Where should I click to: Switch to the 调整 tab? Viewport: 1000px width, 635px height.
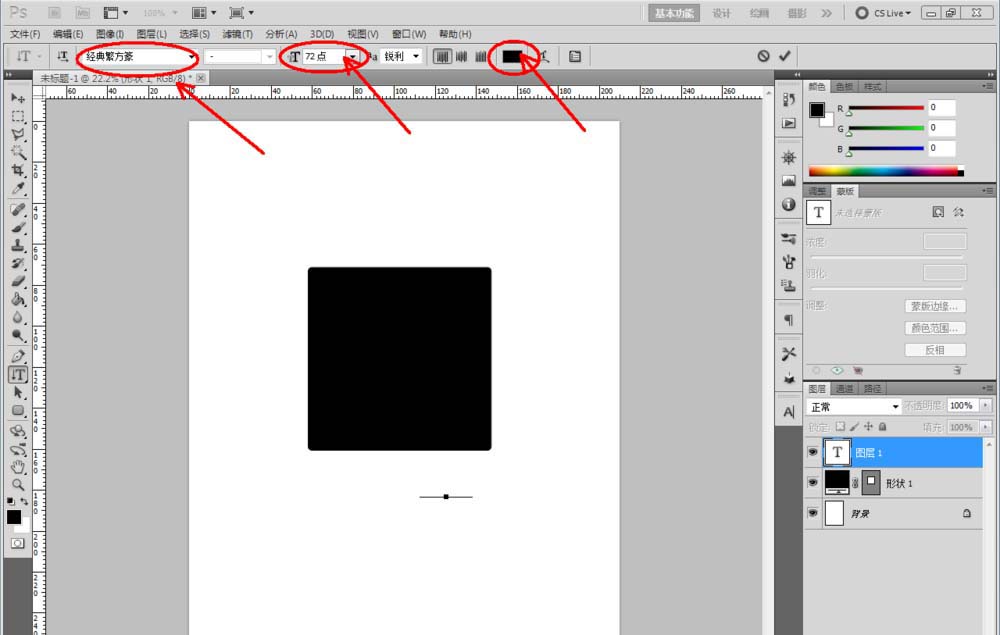[817, 191]
